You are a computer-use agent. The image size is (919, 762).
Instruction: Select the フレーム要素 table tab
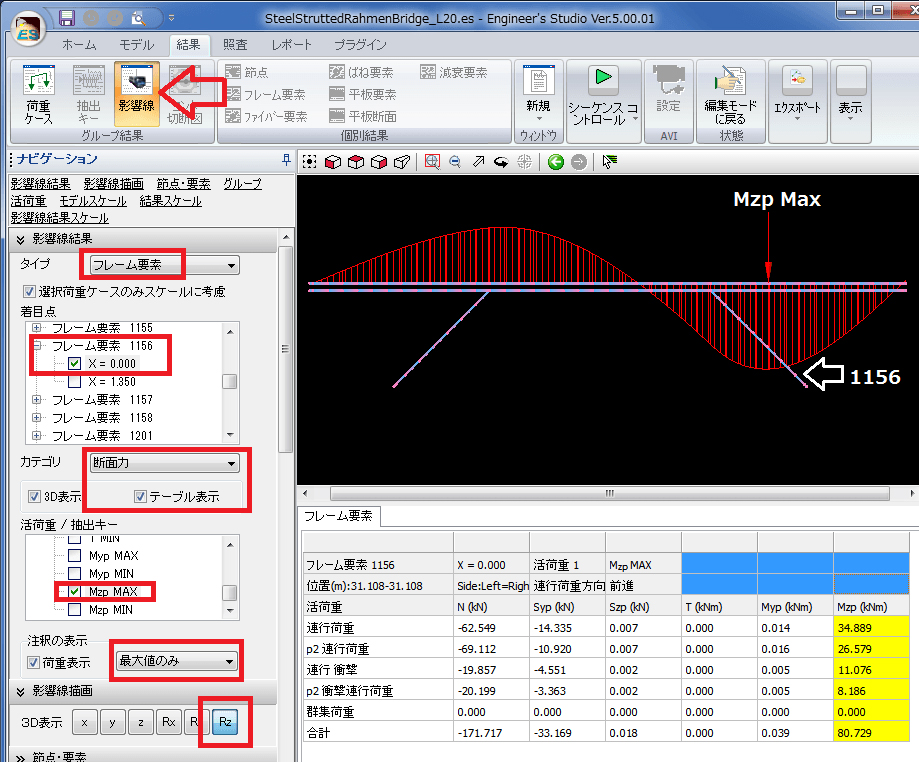(338, 516)
